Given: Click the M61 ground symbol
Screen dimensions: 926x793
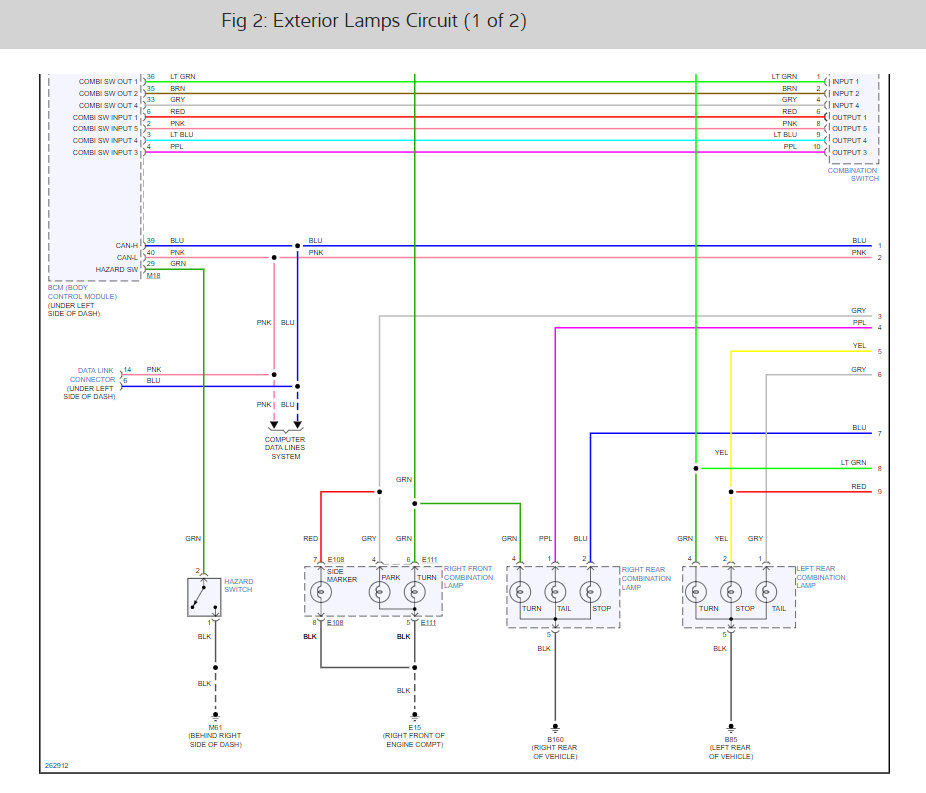Looking at the screenshot, I should click(x=216, y=716).
